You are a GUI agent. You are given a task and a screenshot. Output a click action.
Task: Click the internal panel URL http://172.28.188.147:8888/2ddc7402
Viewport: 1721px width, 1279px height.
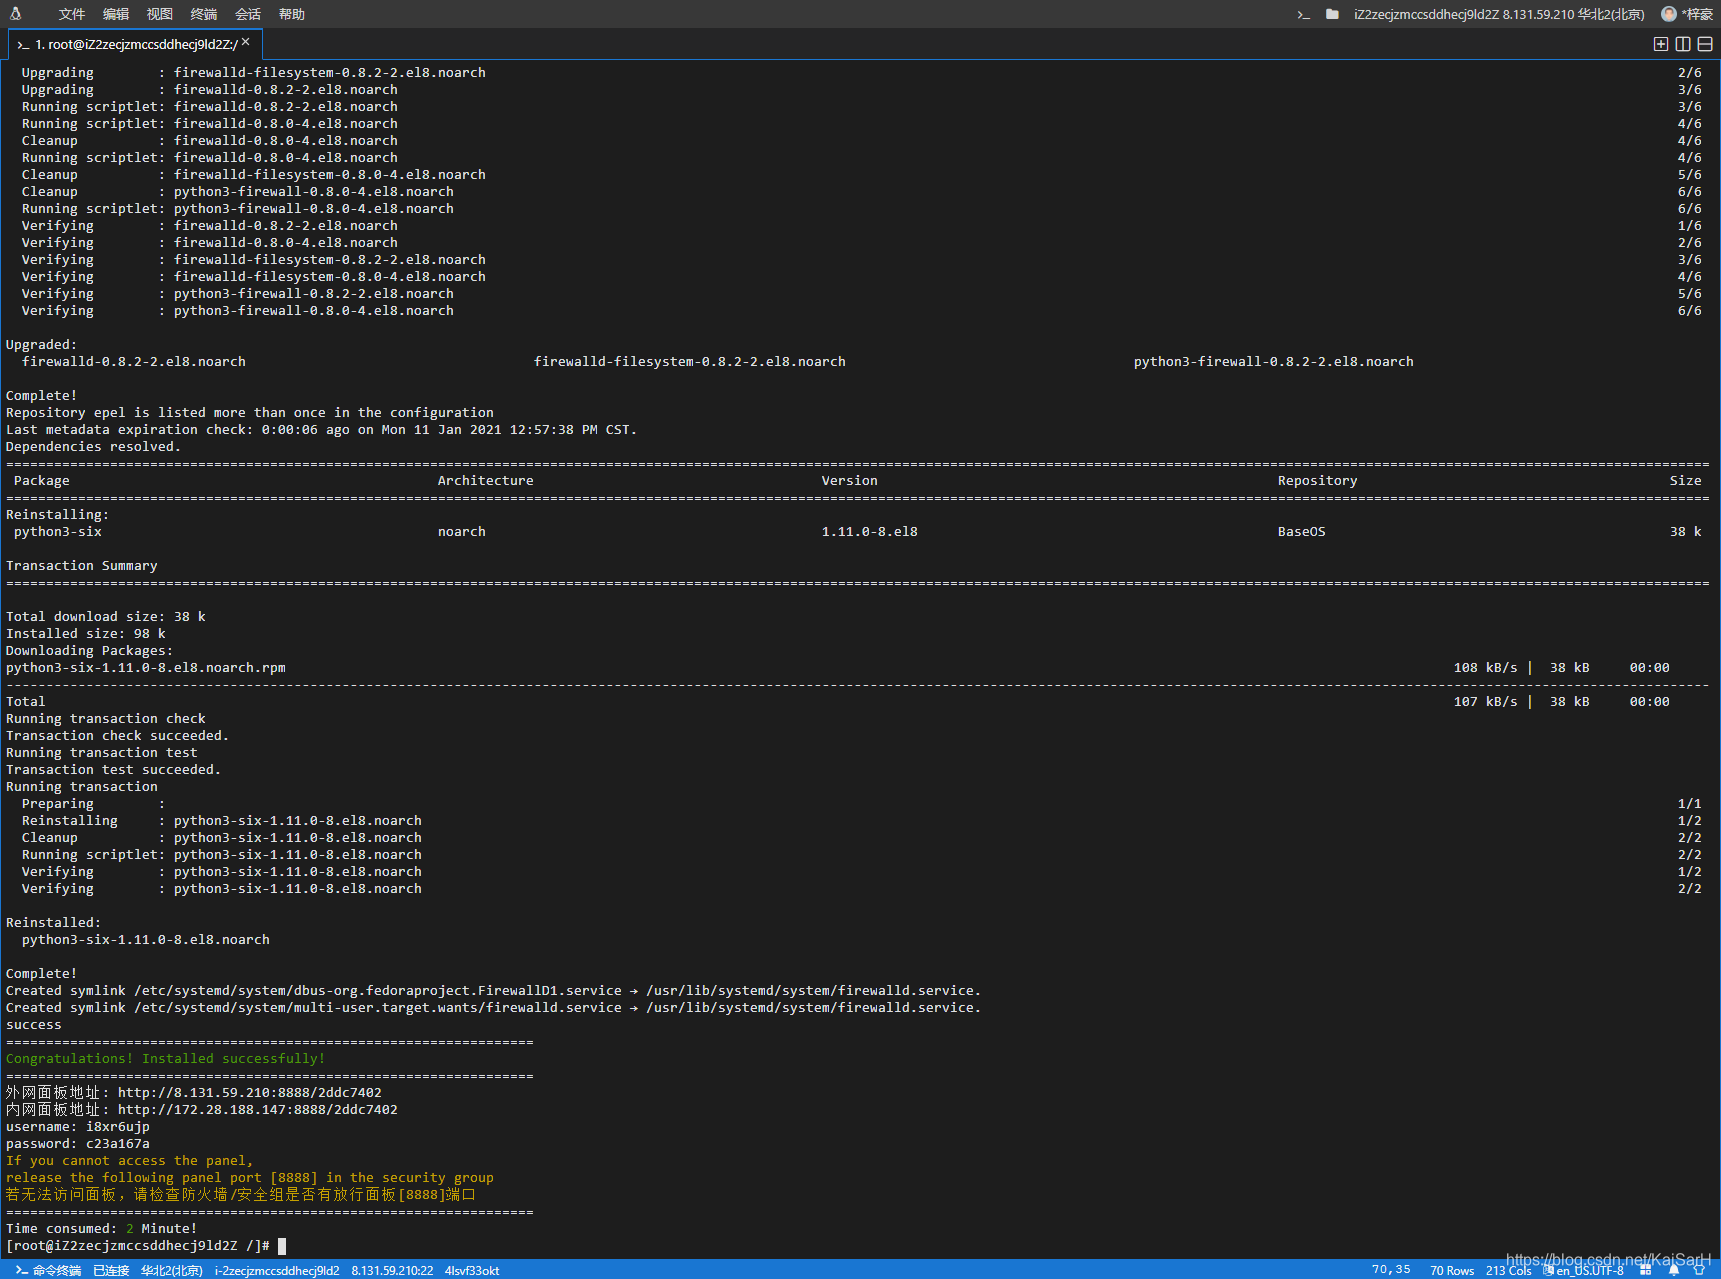tap(258, 1110)
